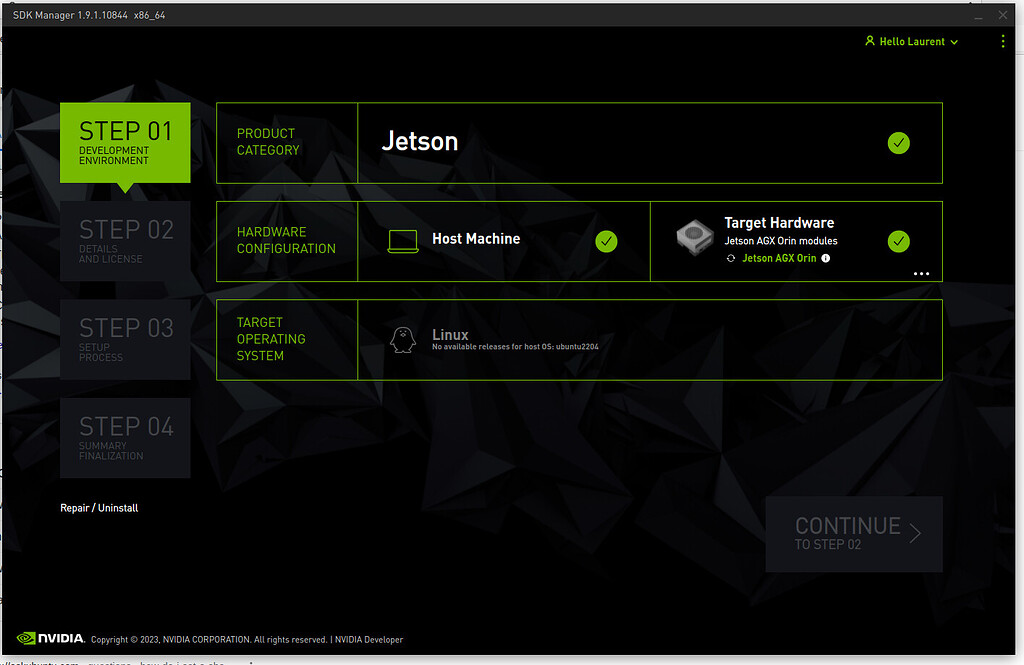Screen dimensions: 1024x665
Task: Select the Host Machine laptop icon
Action: [x=403, y=240]
